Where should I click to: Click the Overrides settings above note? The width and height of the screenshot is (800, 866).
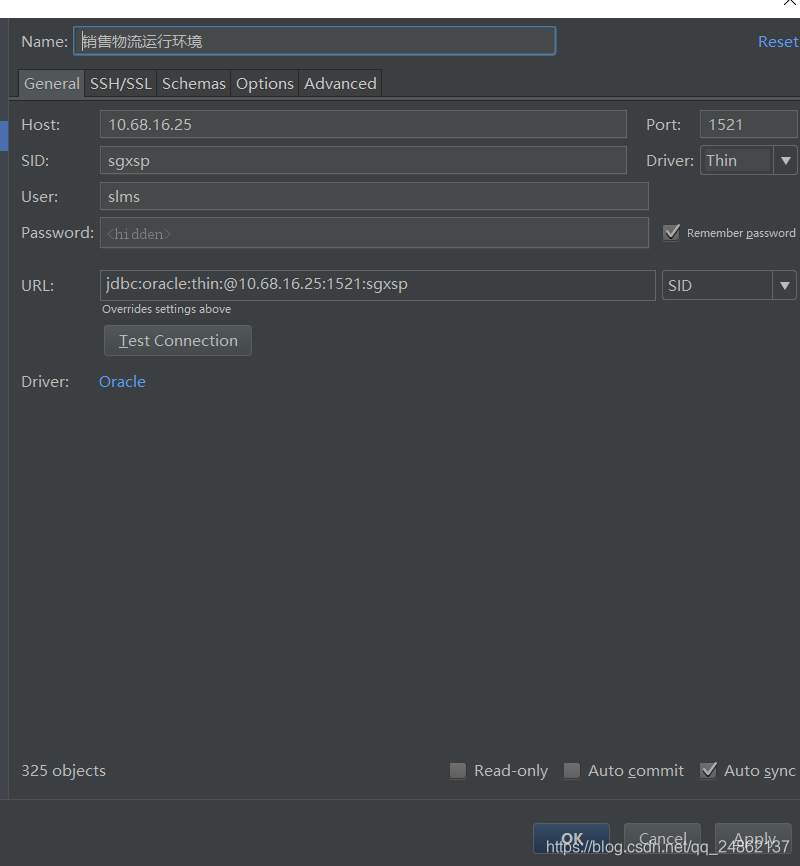pos(166,309)
